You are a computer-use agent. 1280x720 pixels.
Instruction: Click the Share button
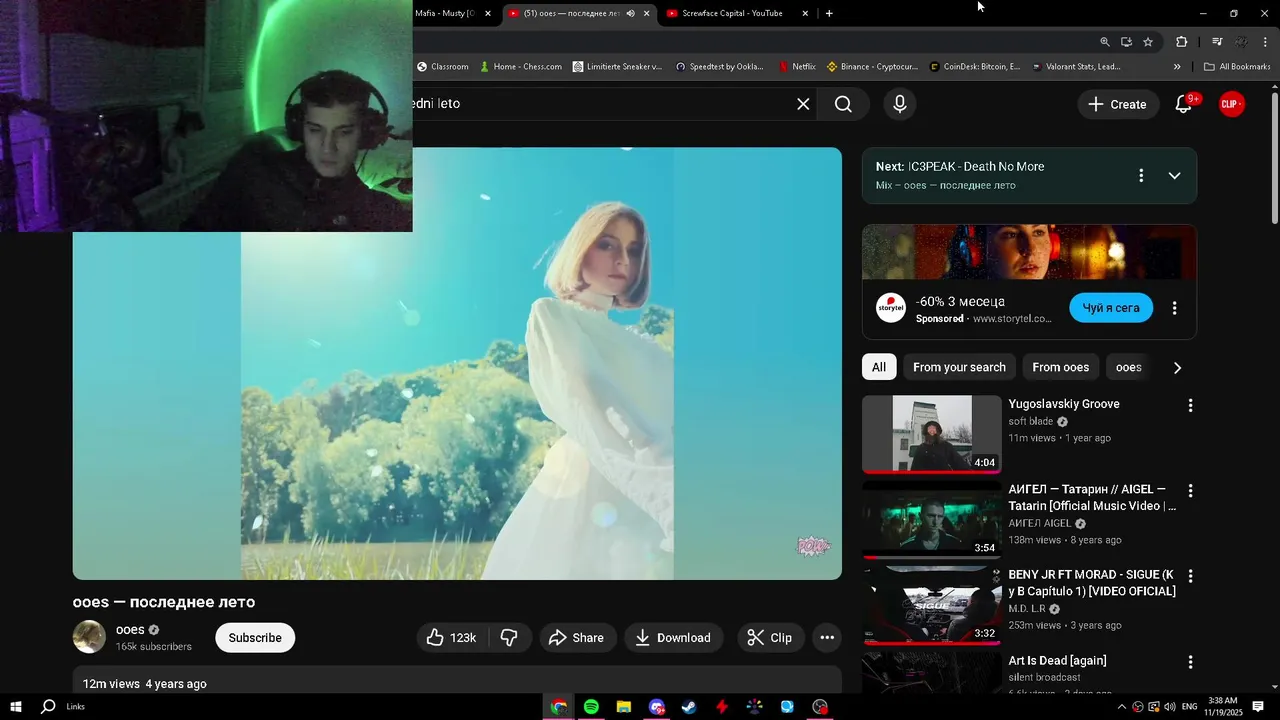tap(576, 638)
